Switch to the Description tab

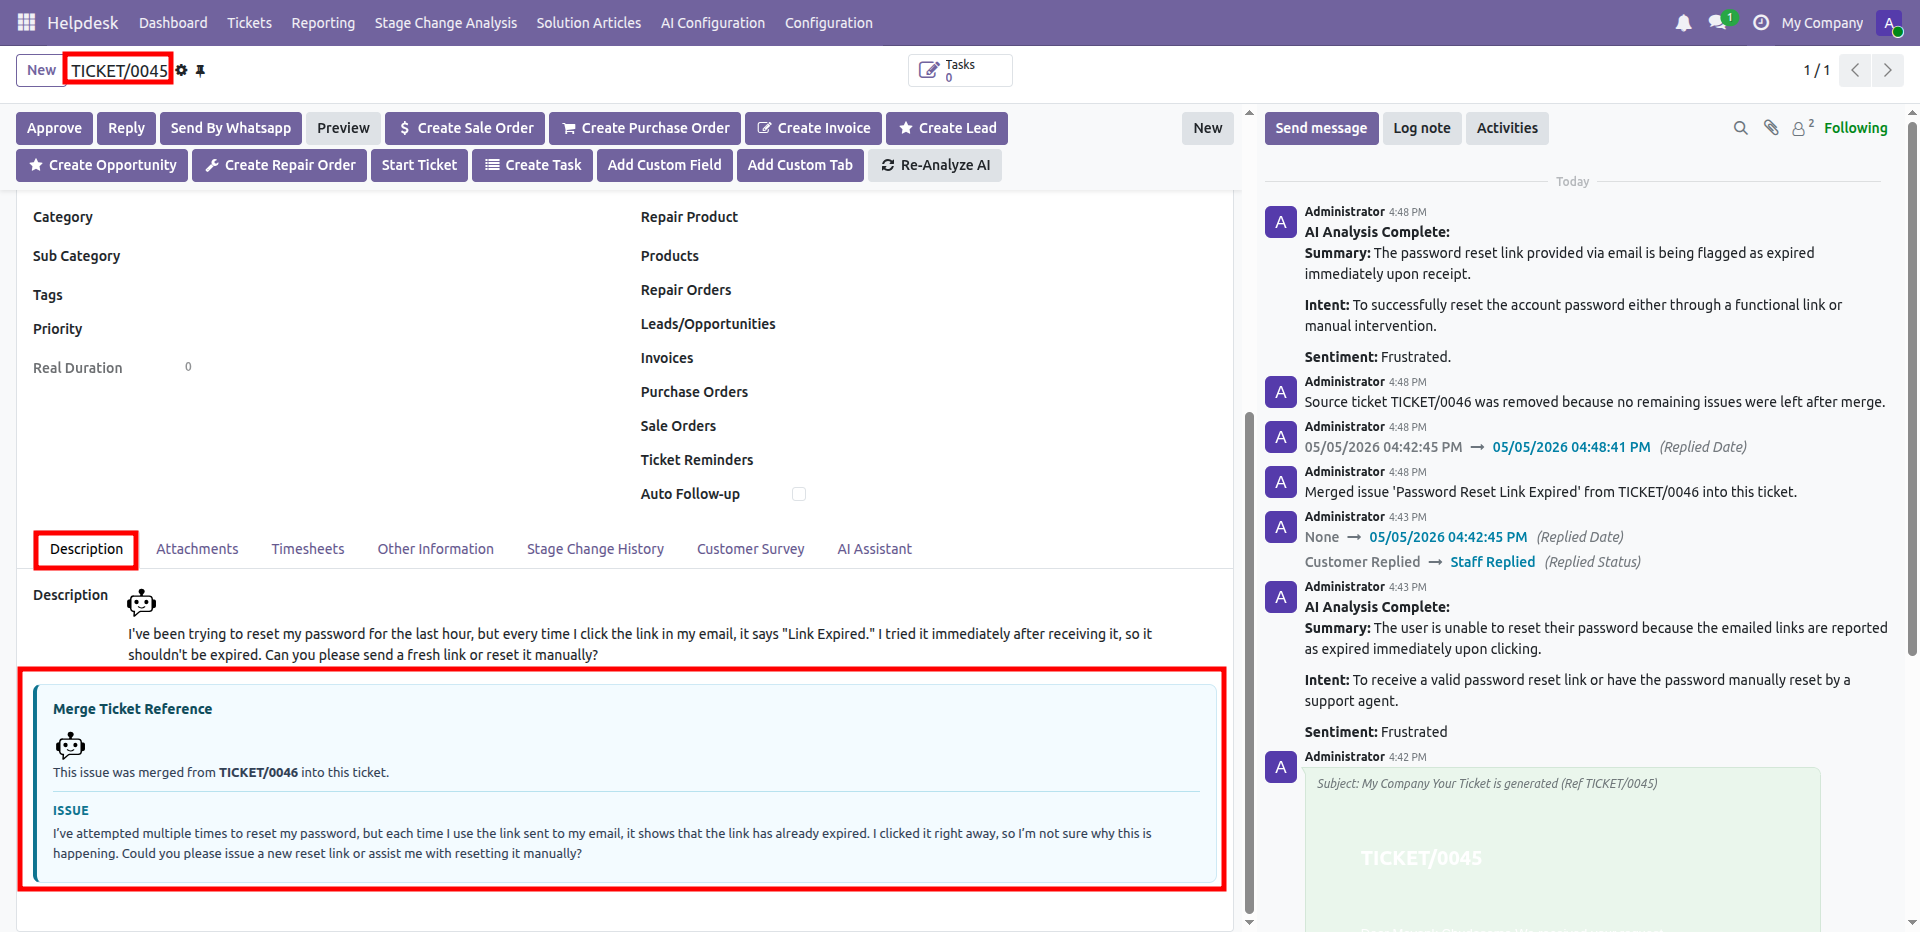coord(87,549)
